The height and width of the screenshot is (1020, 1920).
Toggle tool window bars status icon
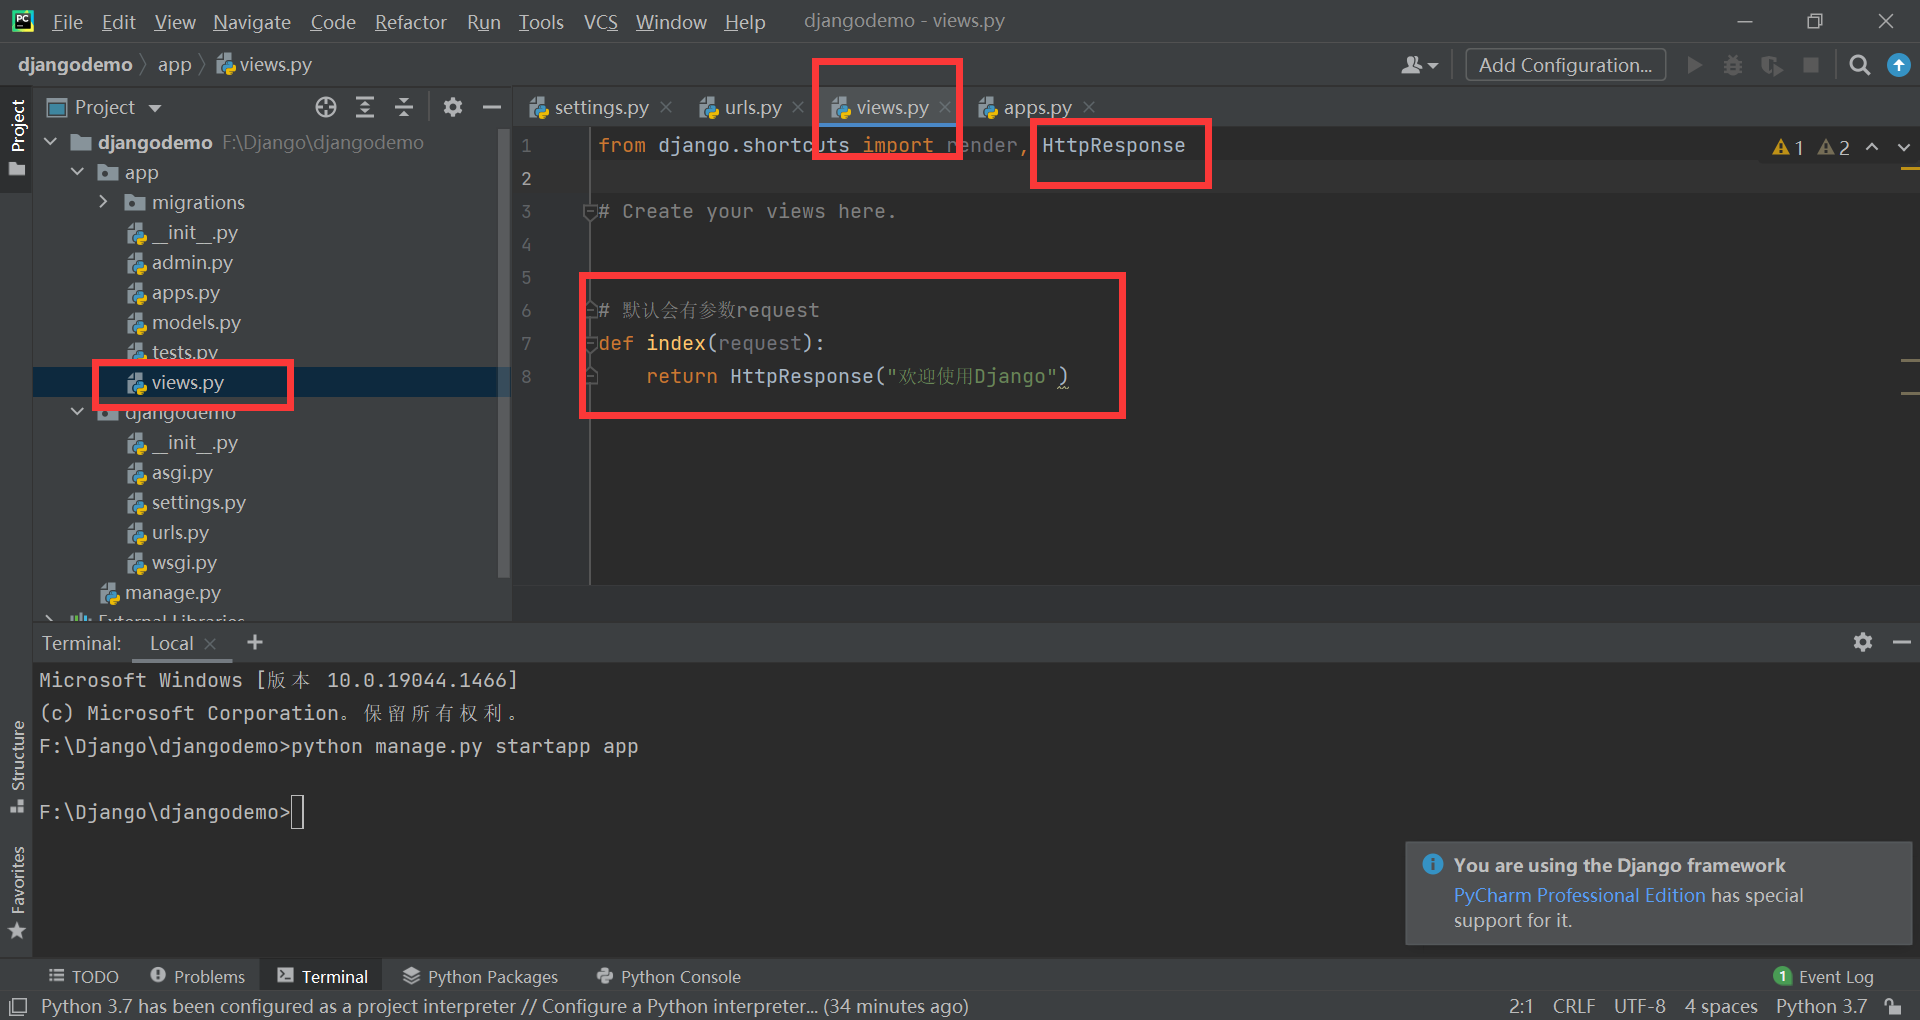(18, 1006)
